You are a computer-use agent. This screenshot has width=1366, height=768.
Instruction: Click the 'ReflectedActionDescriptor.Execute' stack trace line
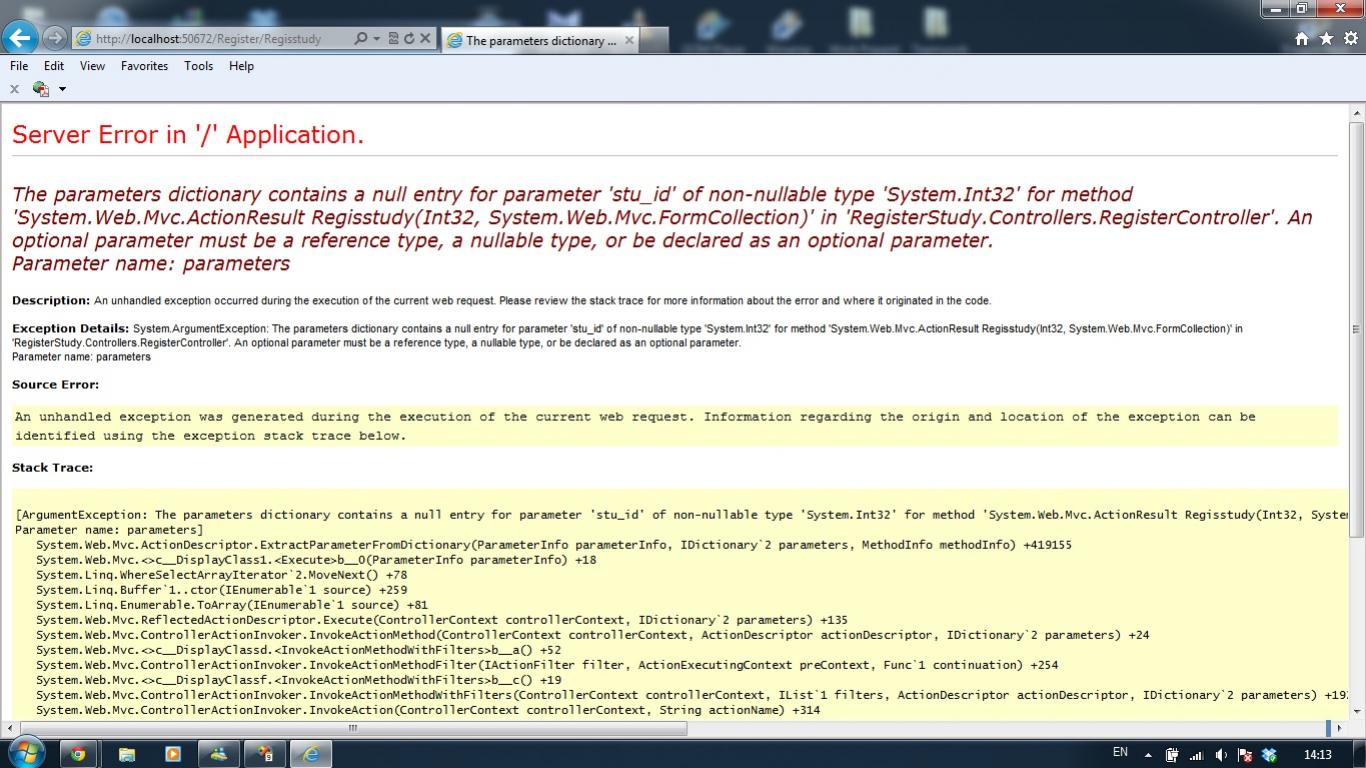(x=441, y=620)
